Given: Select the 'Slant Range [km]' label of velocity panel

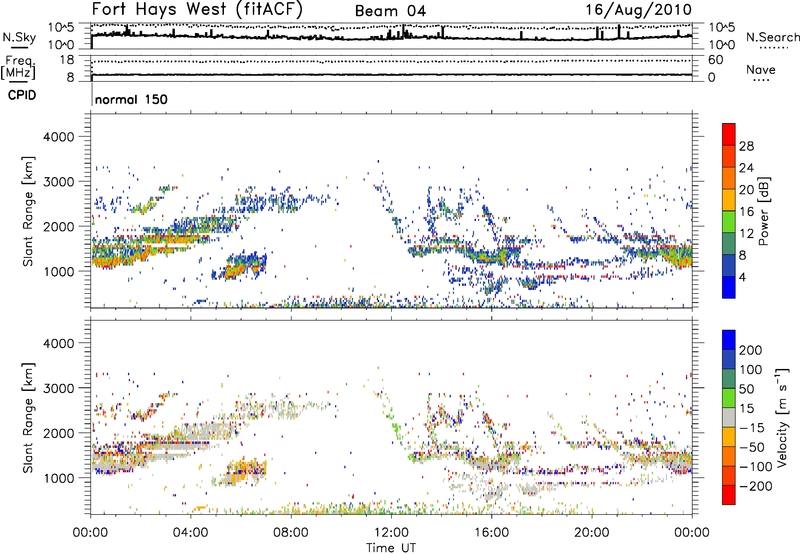Looking at the screenshot, I should (x=28, y=418).
